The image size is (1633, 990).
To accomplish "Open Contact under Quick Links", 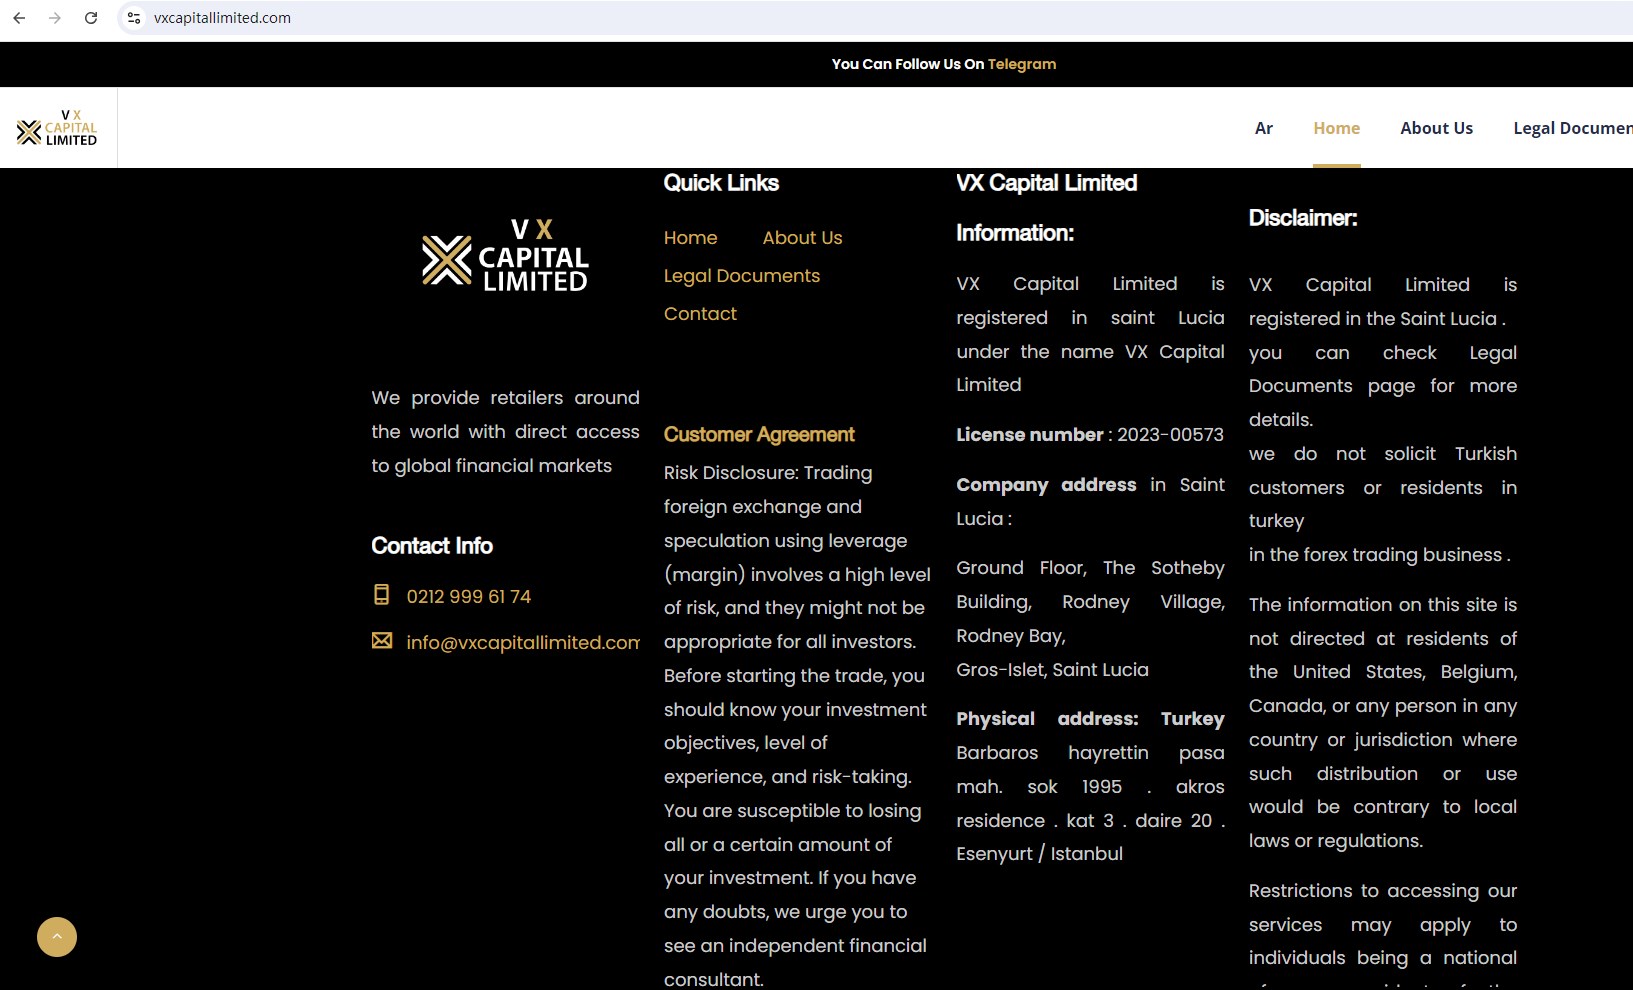I will pyautogui.click(x=700, y=314).
